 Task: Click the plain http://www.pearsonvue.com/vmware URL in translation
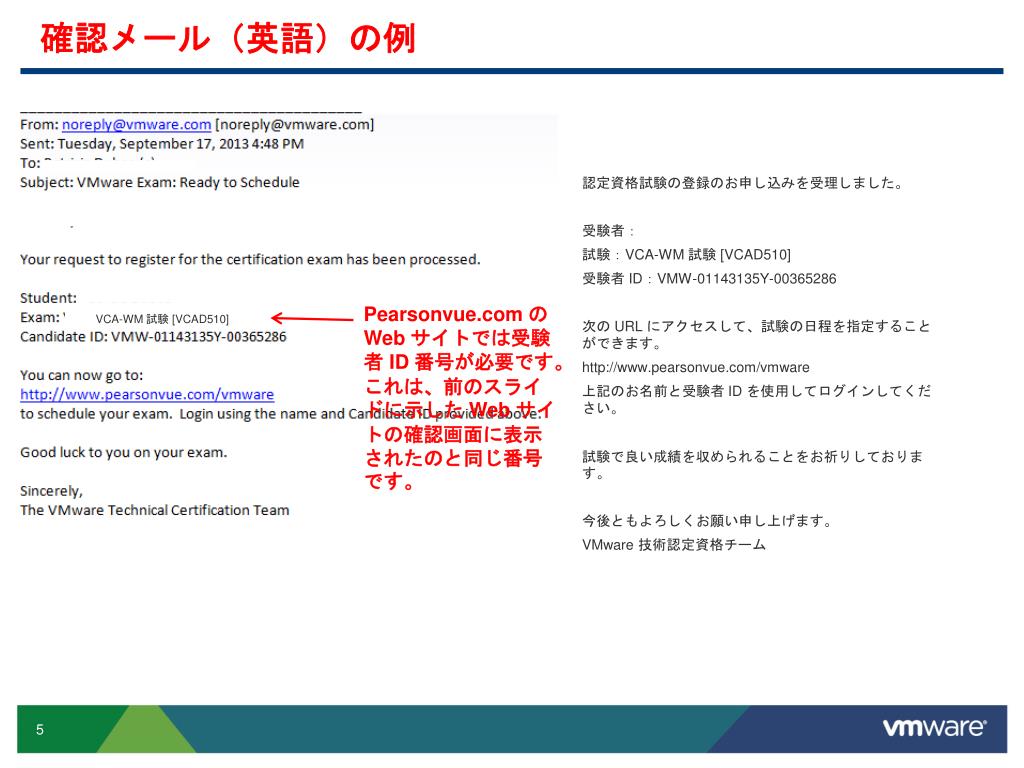click(696, 368)
